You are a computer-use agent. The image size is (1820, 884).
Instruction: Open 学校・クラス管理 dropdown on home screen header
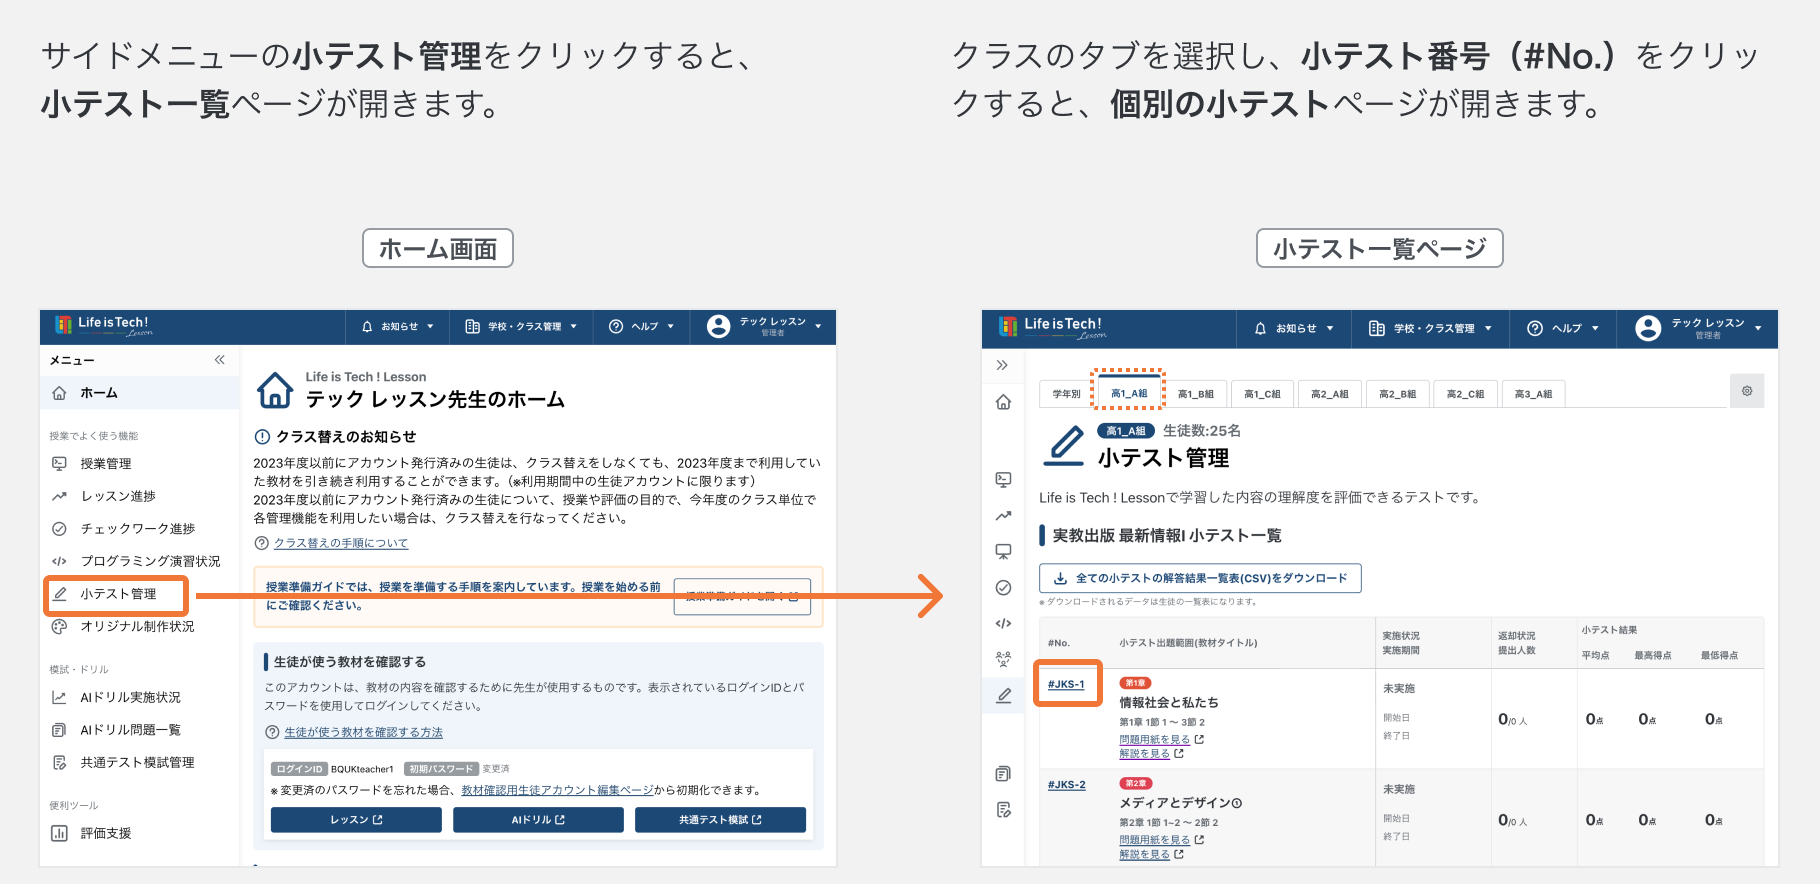coord(521,327)
